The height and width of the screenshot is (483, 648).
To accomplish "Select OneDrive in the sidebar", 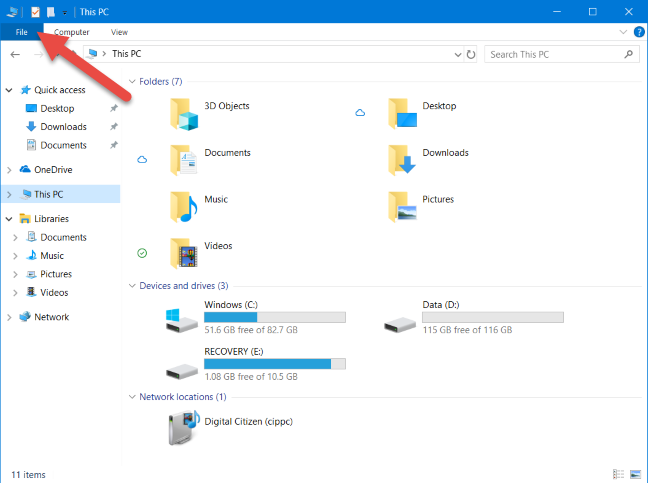I will click(x=53, y=170).
